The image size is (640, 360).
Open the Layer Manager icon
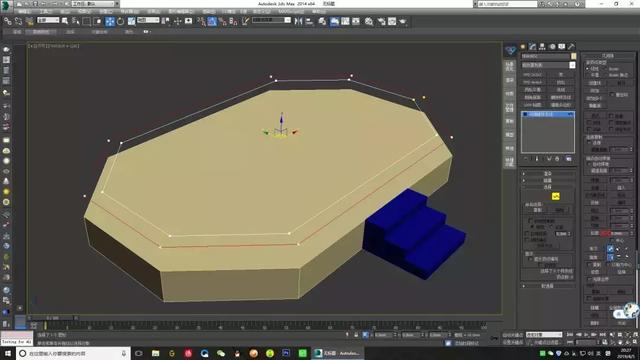pyautogui.click(x=322, y=21)
